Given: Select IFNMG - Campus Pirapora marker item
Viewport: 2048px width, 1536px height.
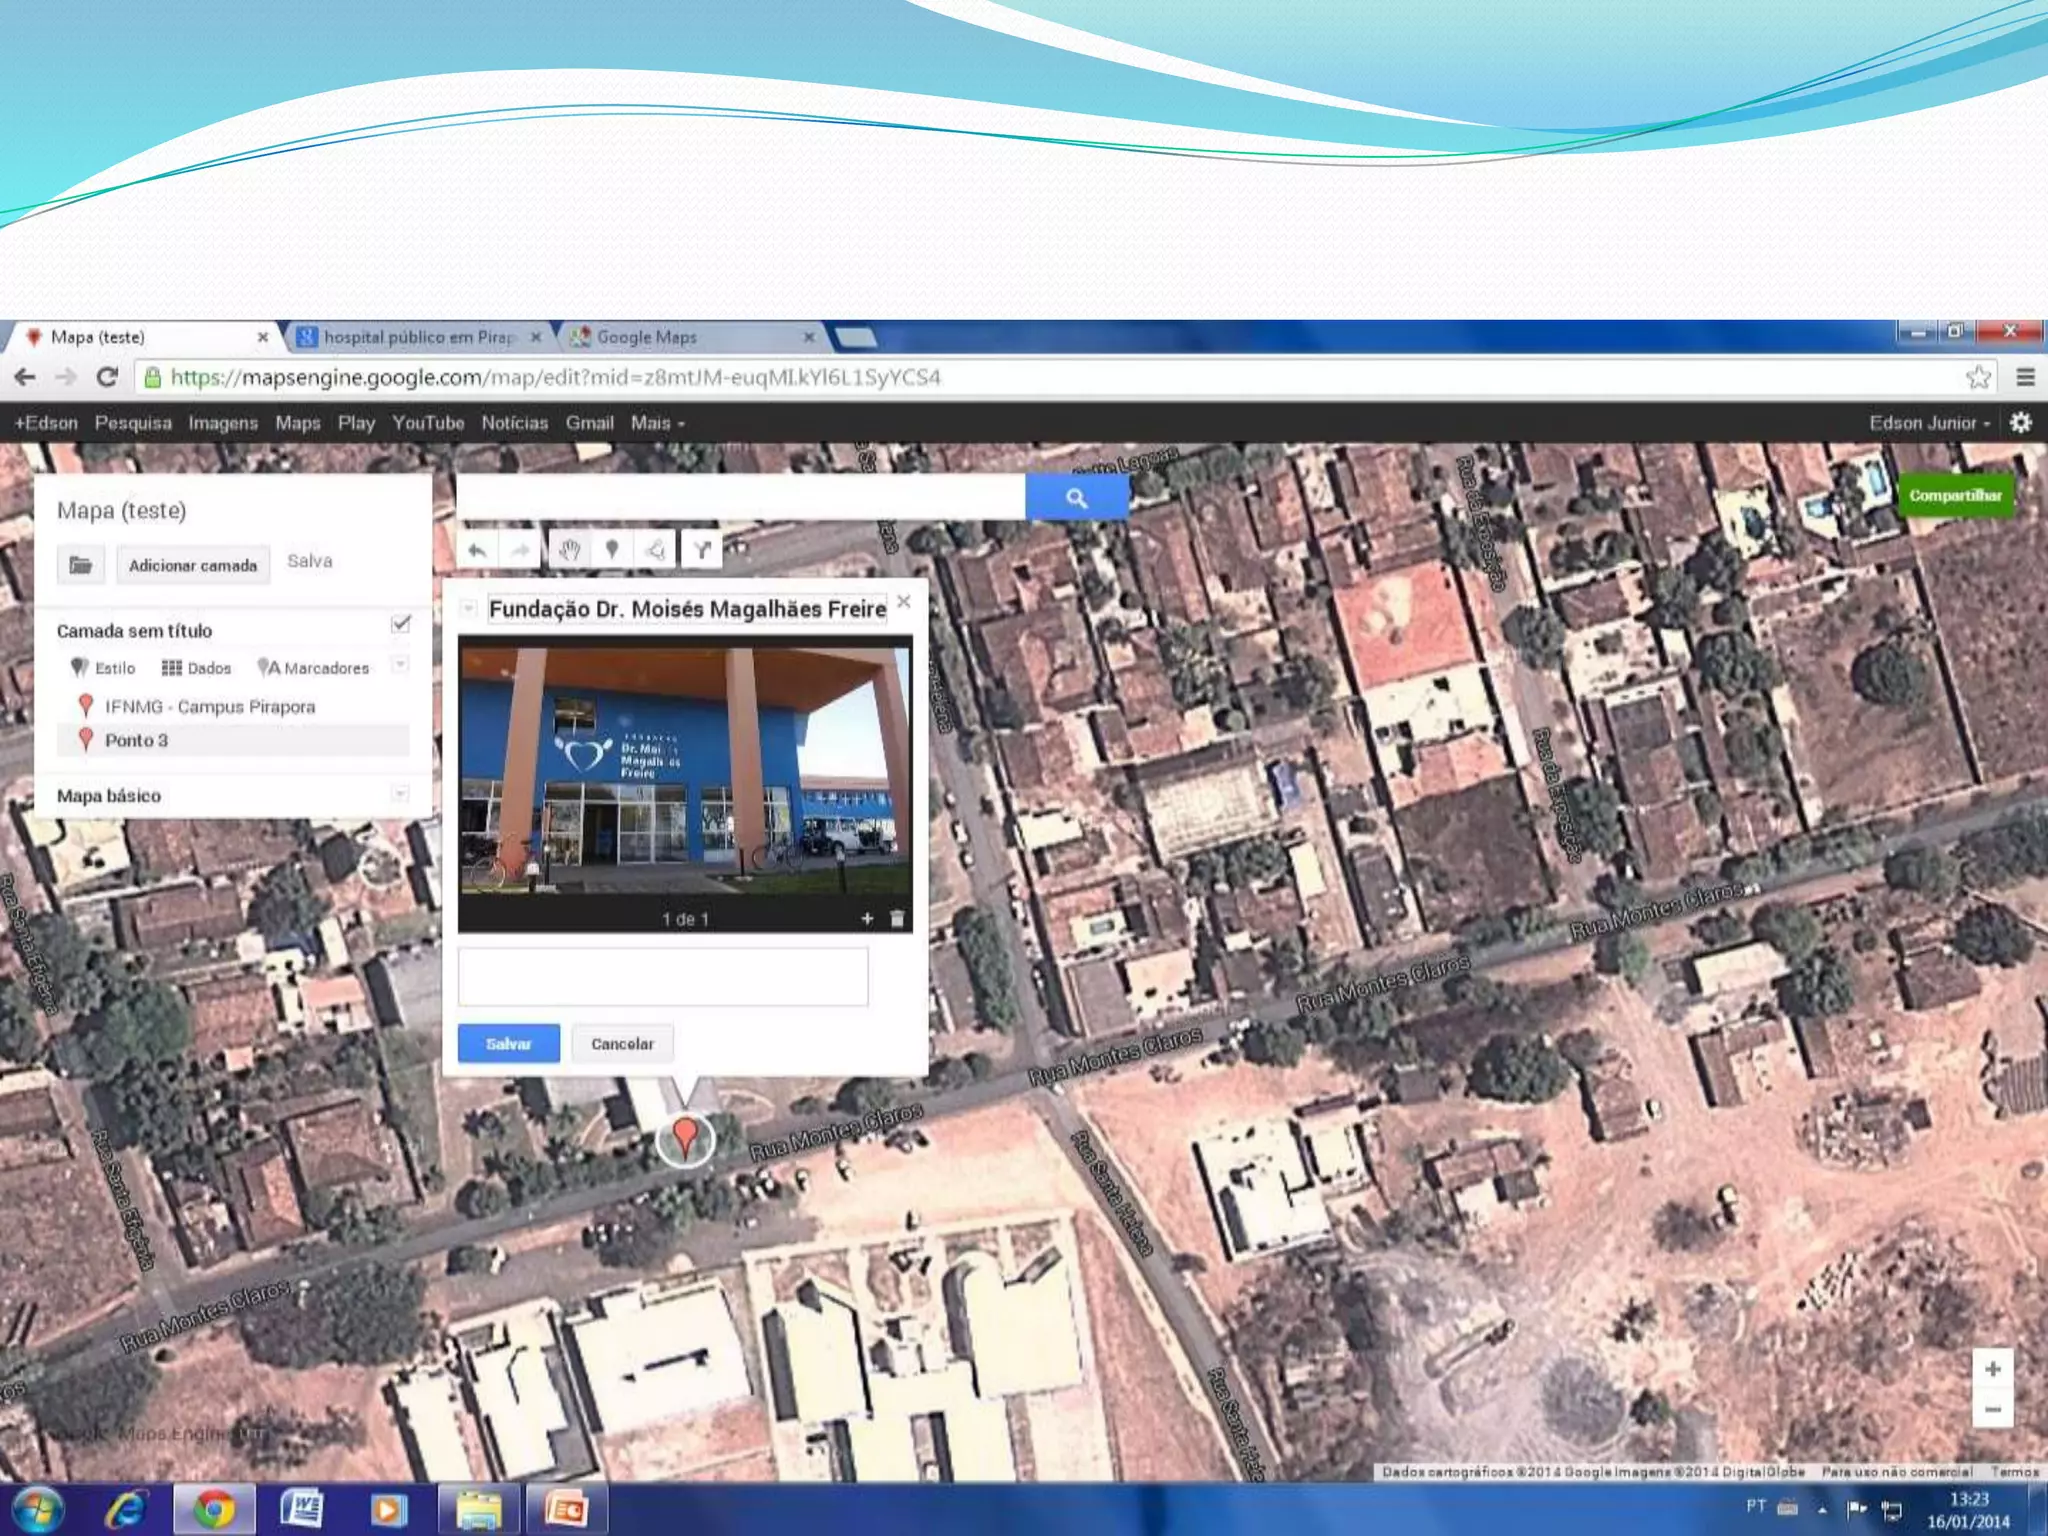Looking at the screenshot, I should (210, 707).
